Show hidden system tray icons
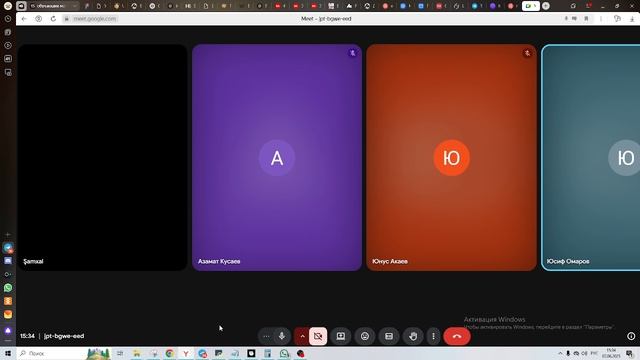 (x=560, y=353)
